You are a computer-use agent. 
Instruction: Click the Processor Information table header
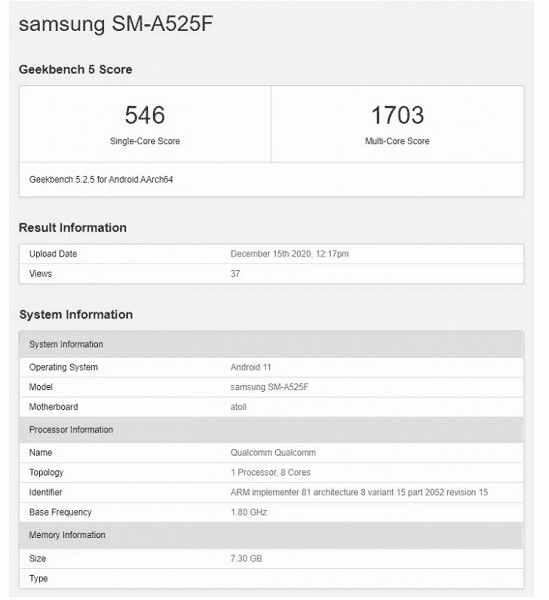coord(271,430)
